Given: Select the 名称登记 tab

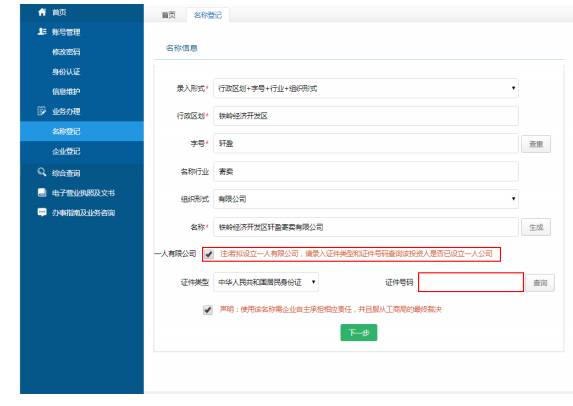Looking at the screenshot, I should [208, 15].
